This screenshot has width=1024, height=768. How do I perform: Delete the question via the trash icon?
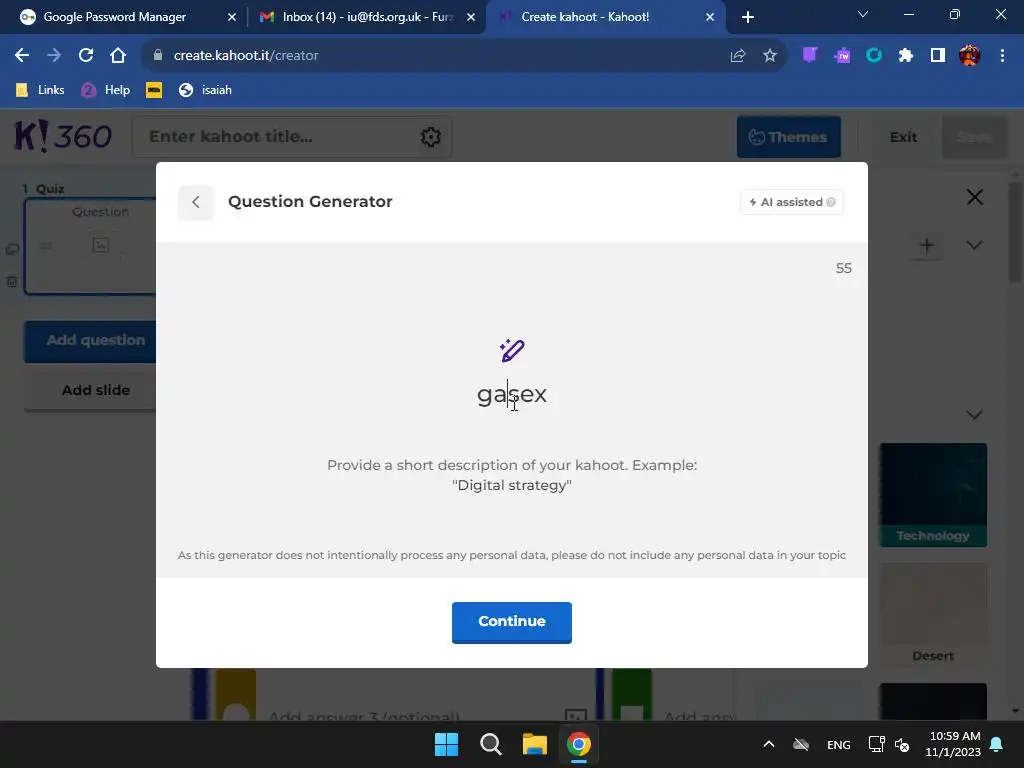pyautogui.click(x=12, y=281)
